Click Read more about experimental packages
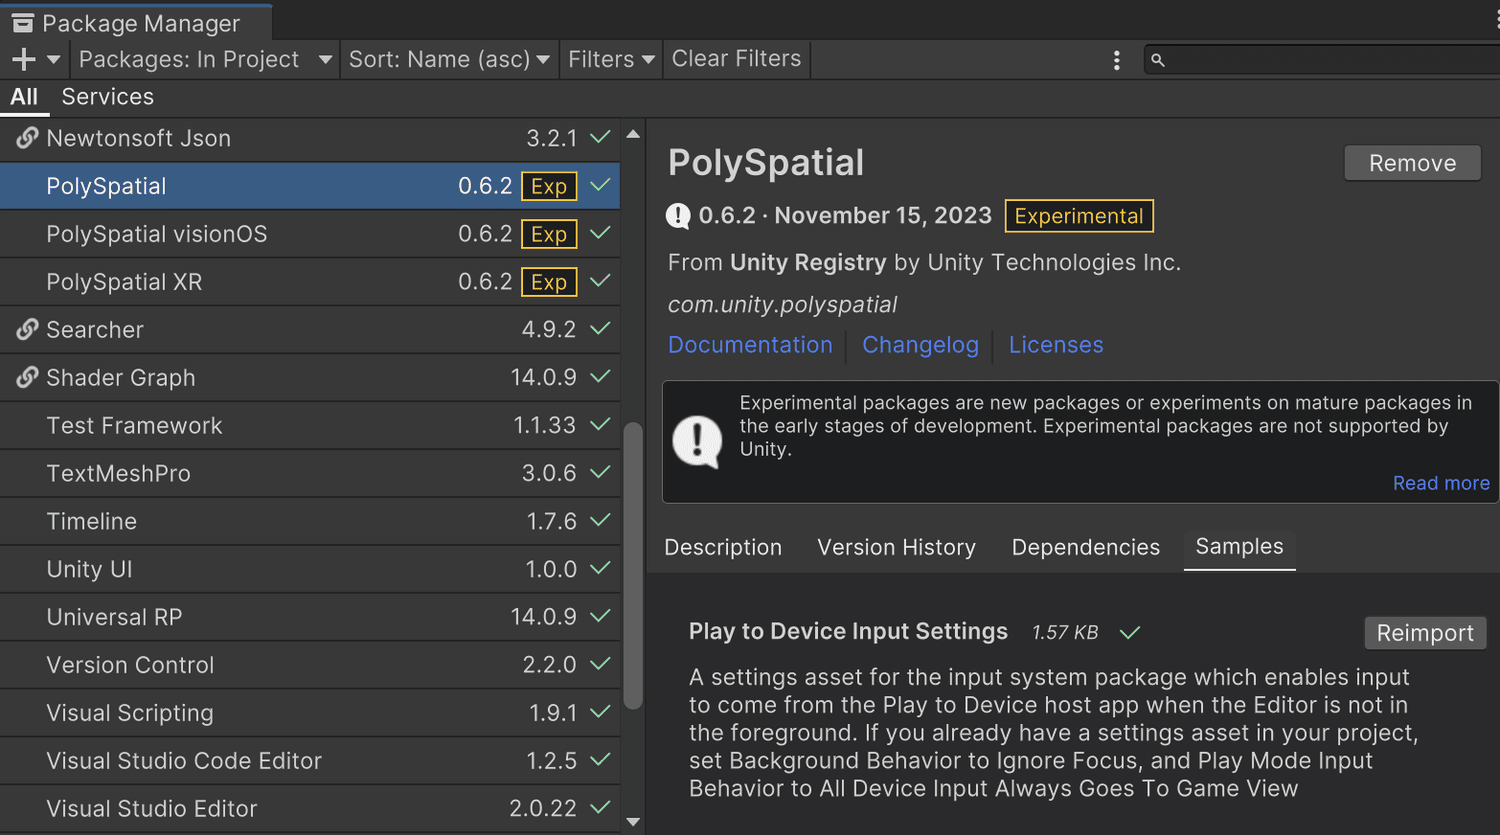Screen dimensions: 1500x835 (1441, 482)
